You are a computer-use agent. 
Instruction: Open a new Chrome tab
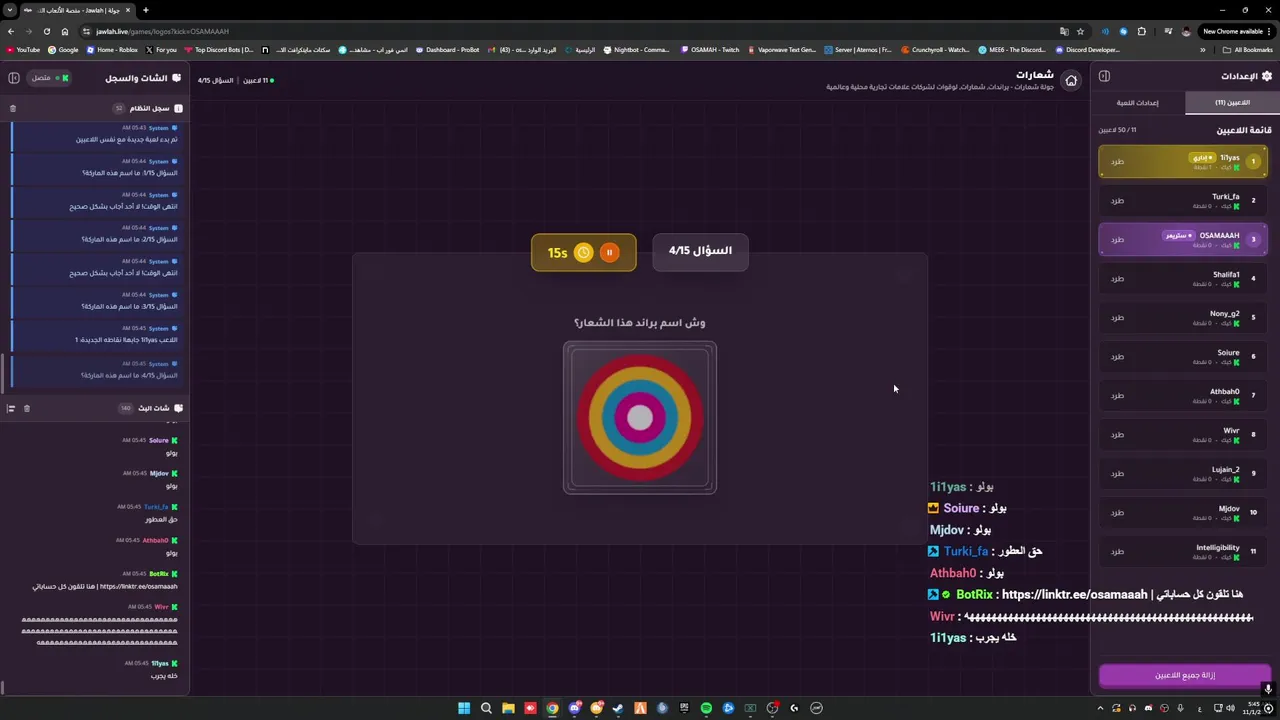(x=145, y=10)
